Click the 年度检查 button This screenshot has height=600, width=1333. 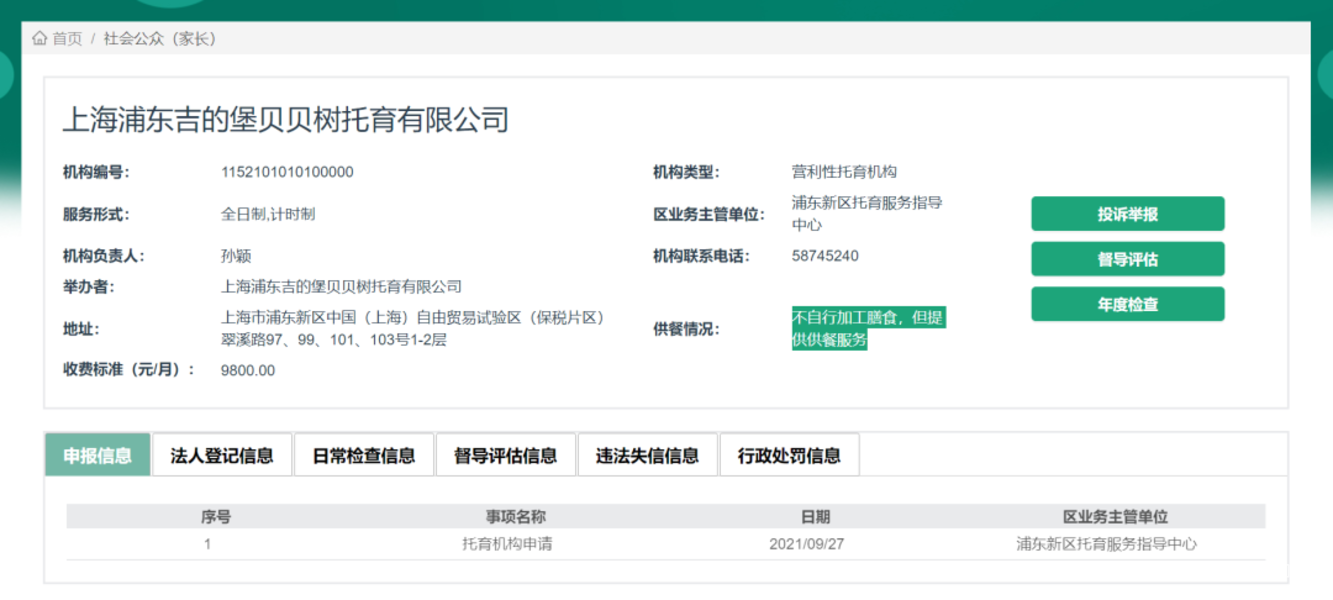pos(1127,304)
